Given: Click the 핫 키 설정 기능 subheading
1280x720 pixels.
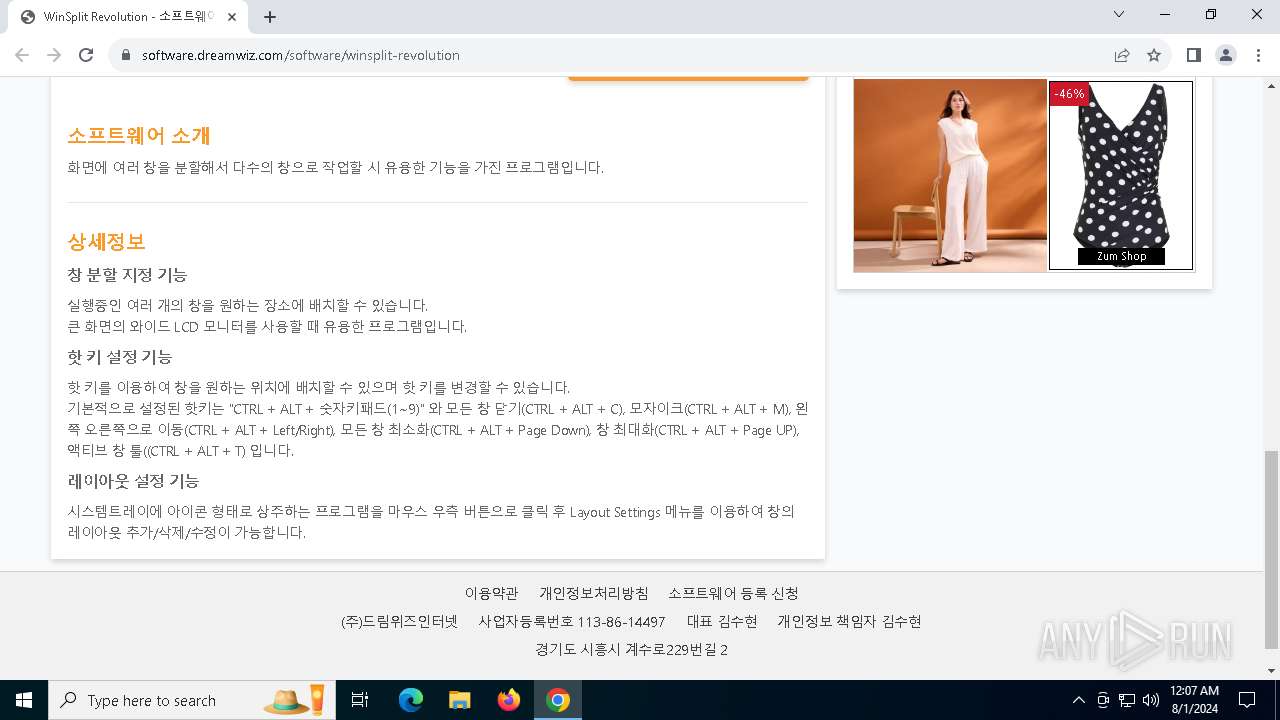Looking at the screenshot, I should point(120,357).
